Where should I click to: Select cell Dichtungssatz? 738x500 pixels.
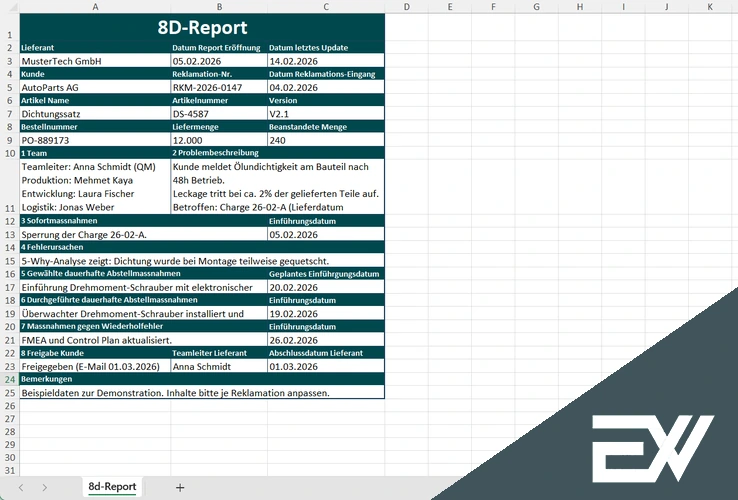pos(95,113)
